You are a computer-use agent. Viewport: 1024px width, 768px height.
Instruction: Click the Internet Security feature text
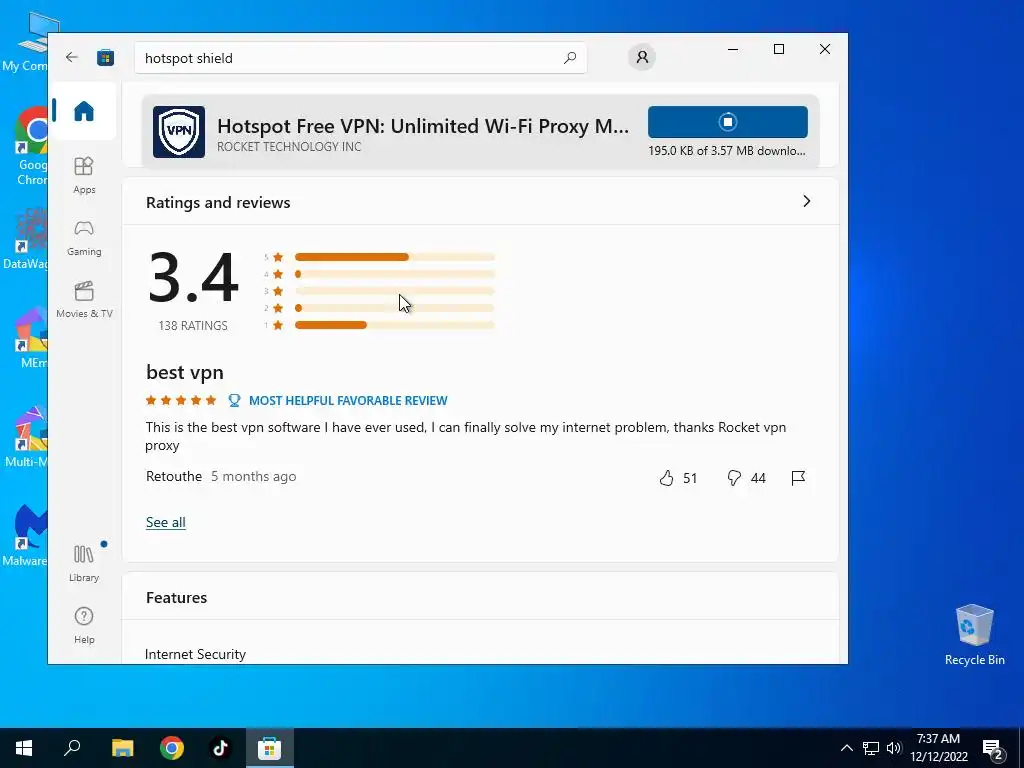pos(195,654)
